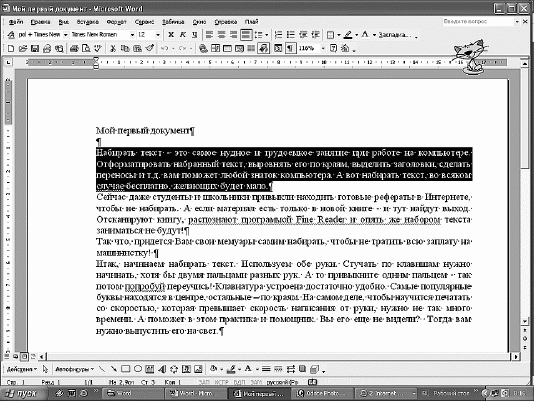Image resolution: width=534 pixels, height=403 pixels.
Task: Open the Таблица menu
Action: [x=173, y=22]
